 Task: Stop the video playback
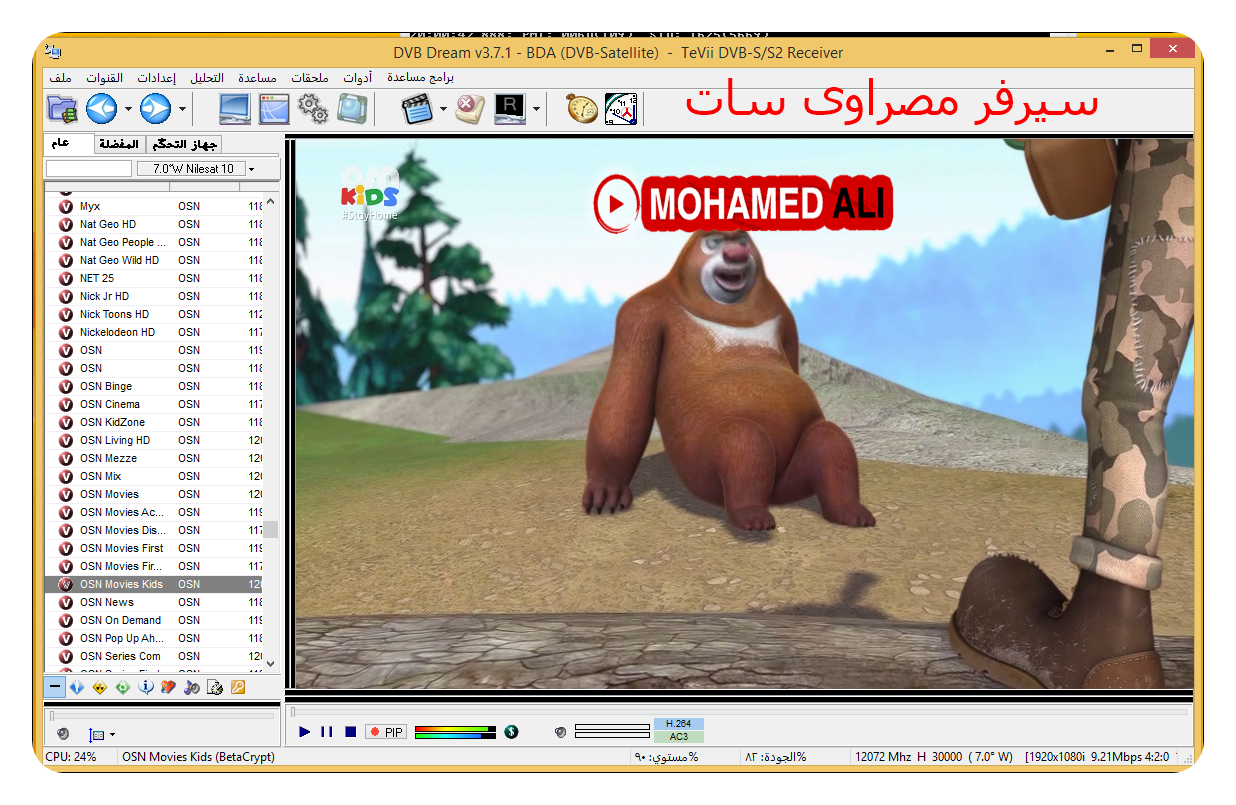[350, 732]
